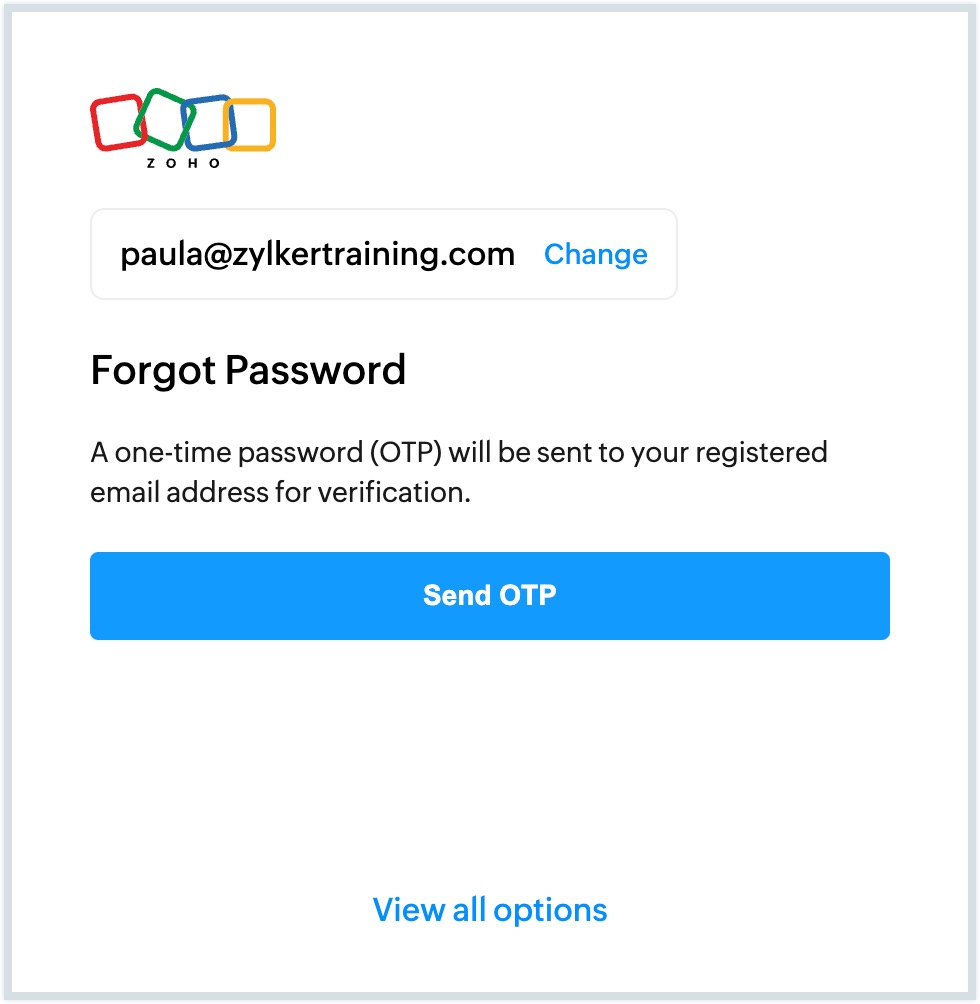980x1004 pixels.
Task: Click the word "options" in bottom link
Action: [x=550, y=910]
